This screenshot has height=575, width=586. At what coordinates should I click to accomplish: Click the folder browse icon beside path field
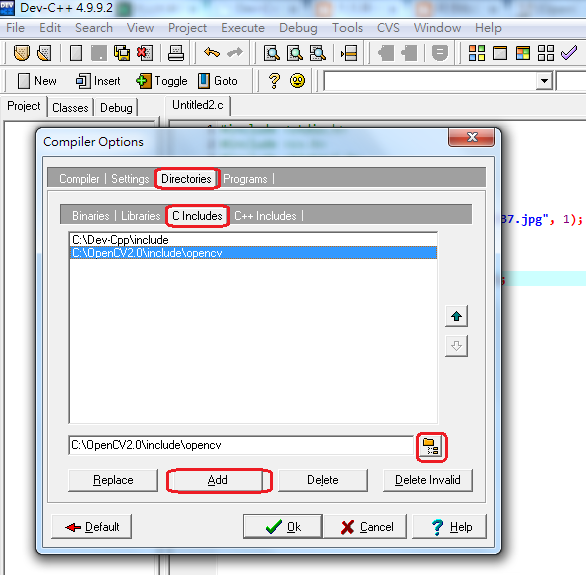click(431, 446)
